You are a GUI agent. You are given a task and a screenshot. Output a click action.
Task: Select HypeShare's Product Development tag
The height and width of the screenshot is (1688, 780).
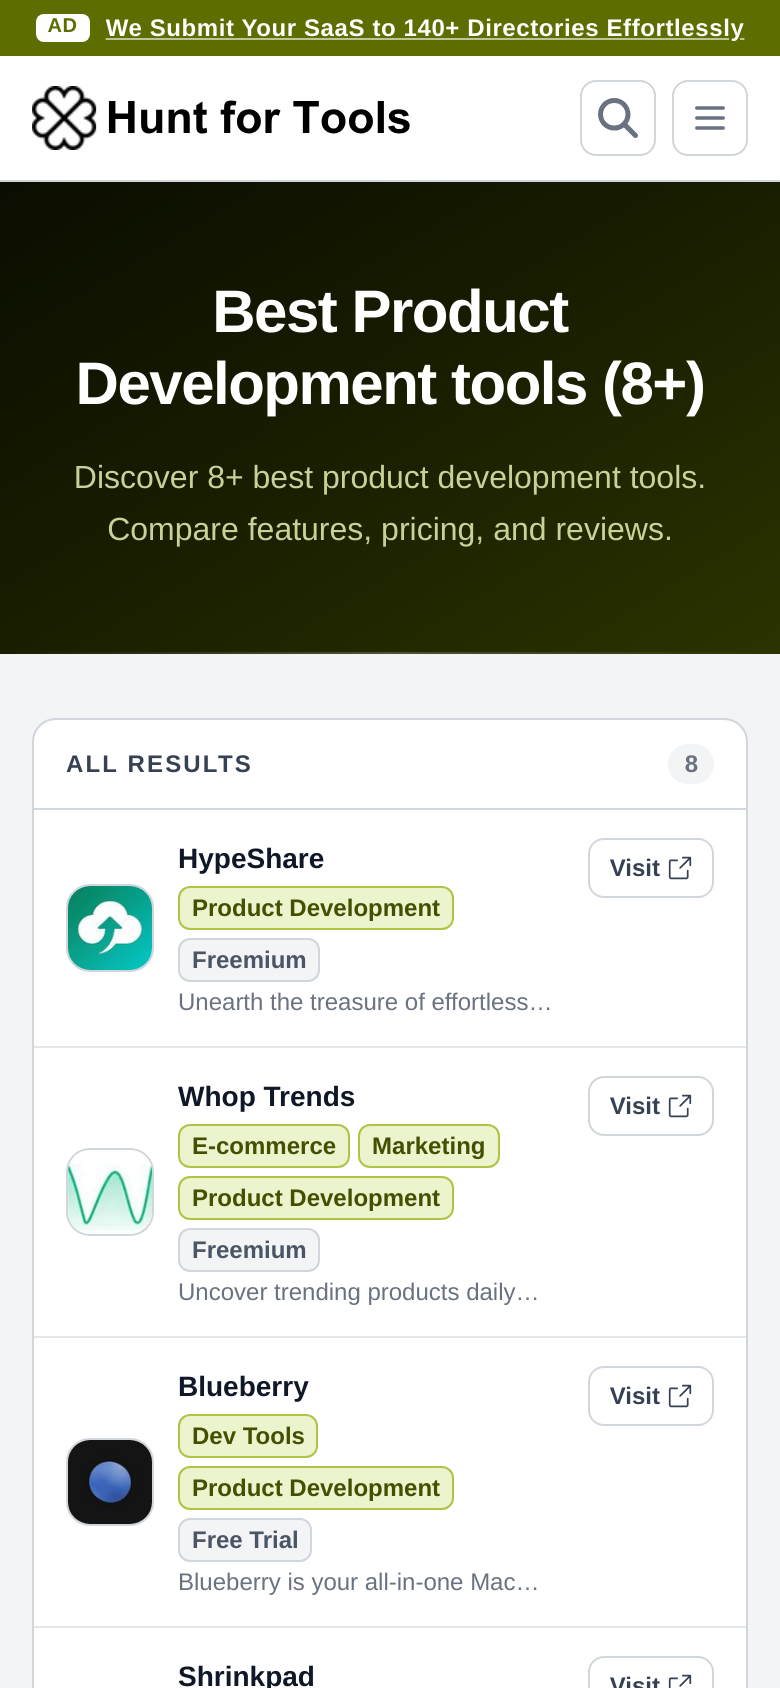316,908
